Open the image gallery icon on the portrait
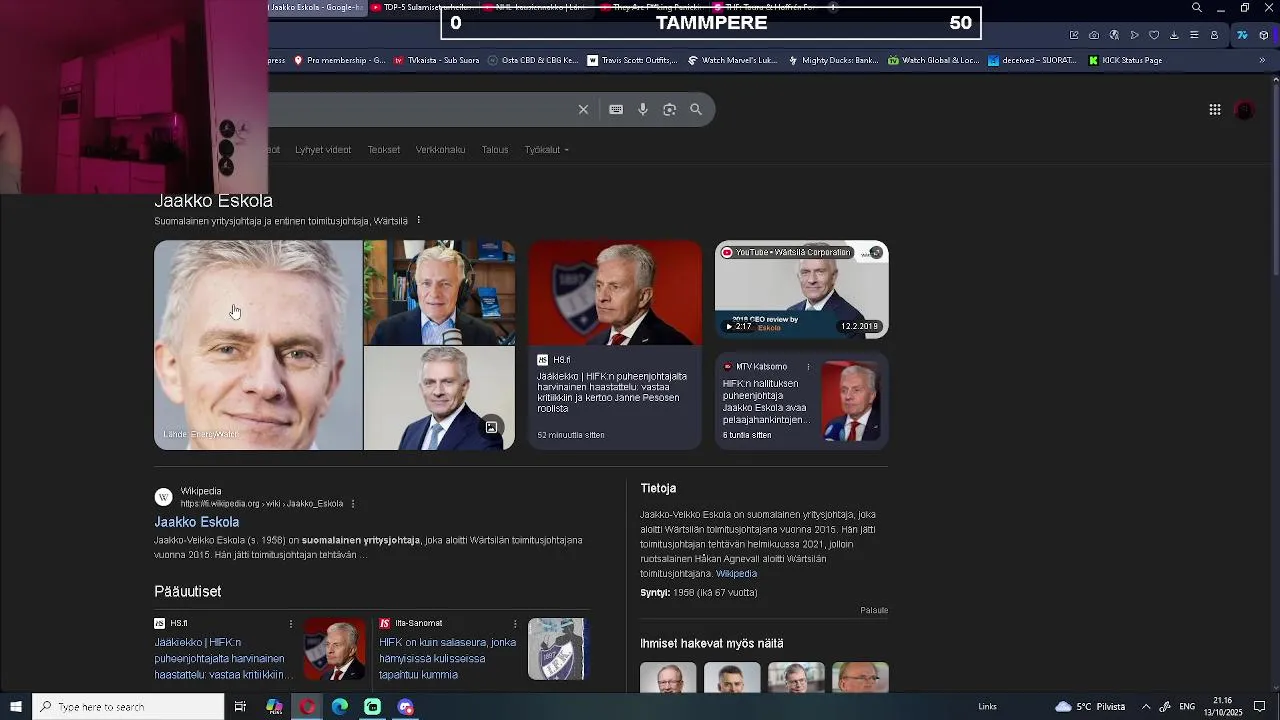This screenshot has height=720, width=1280. [491, 427]
